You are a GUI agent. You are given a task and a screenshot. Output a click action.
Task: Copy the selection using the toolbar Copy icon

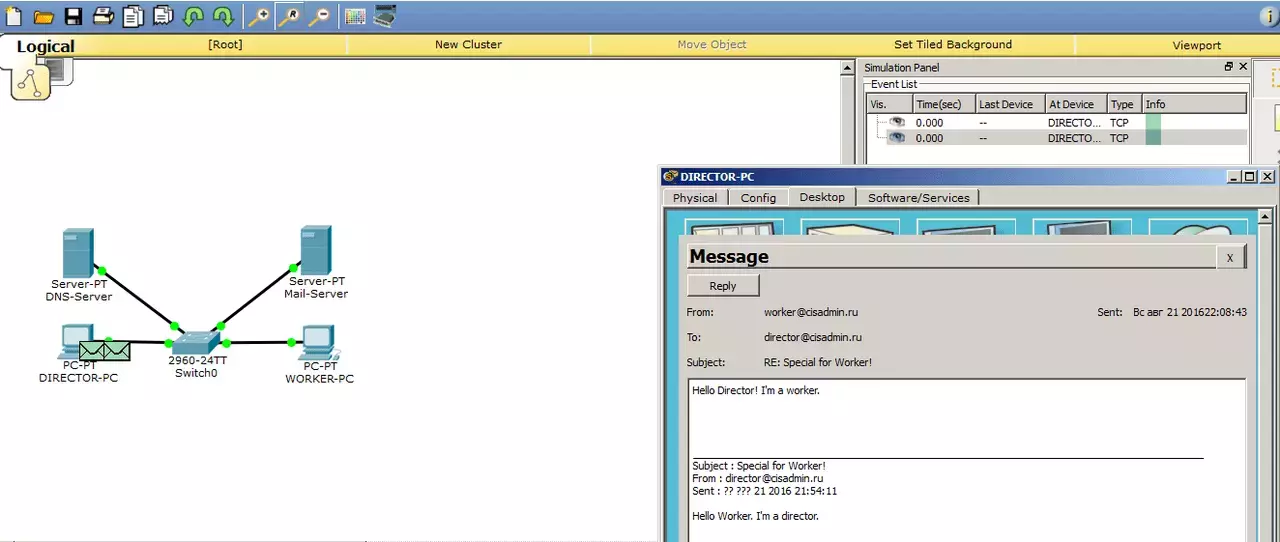133,16
